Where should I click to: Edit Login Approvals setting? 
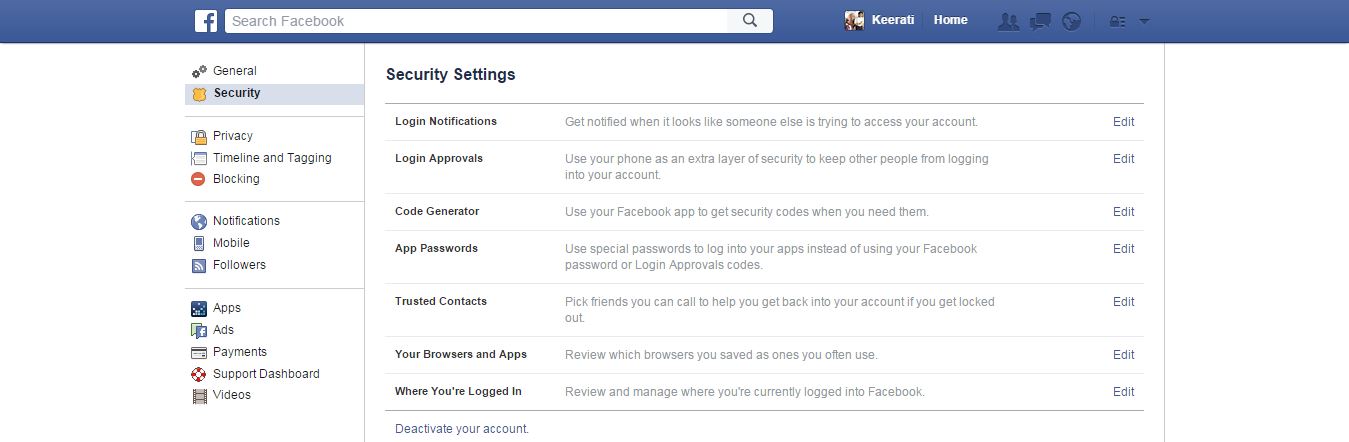[1124, 159]
